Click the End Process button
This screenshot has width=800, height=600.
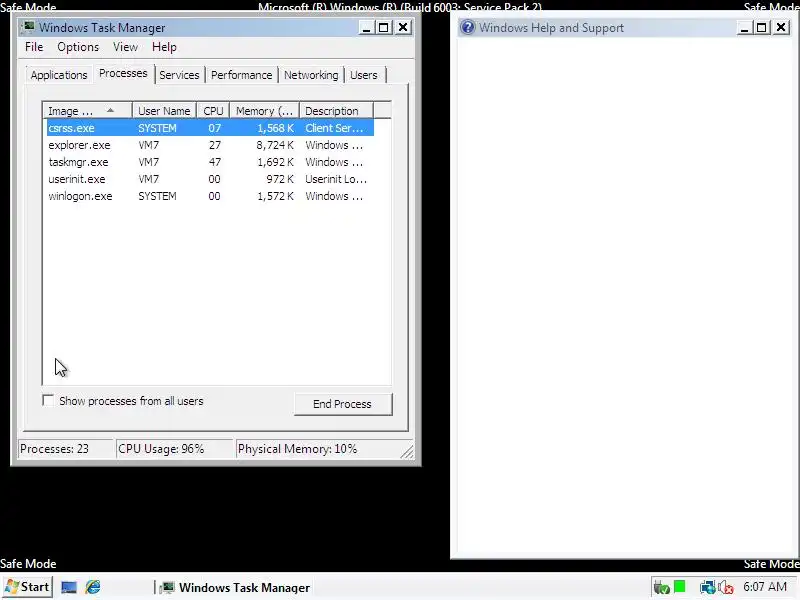click(x=342, y=404)
